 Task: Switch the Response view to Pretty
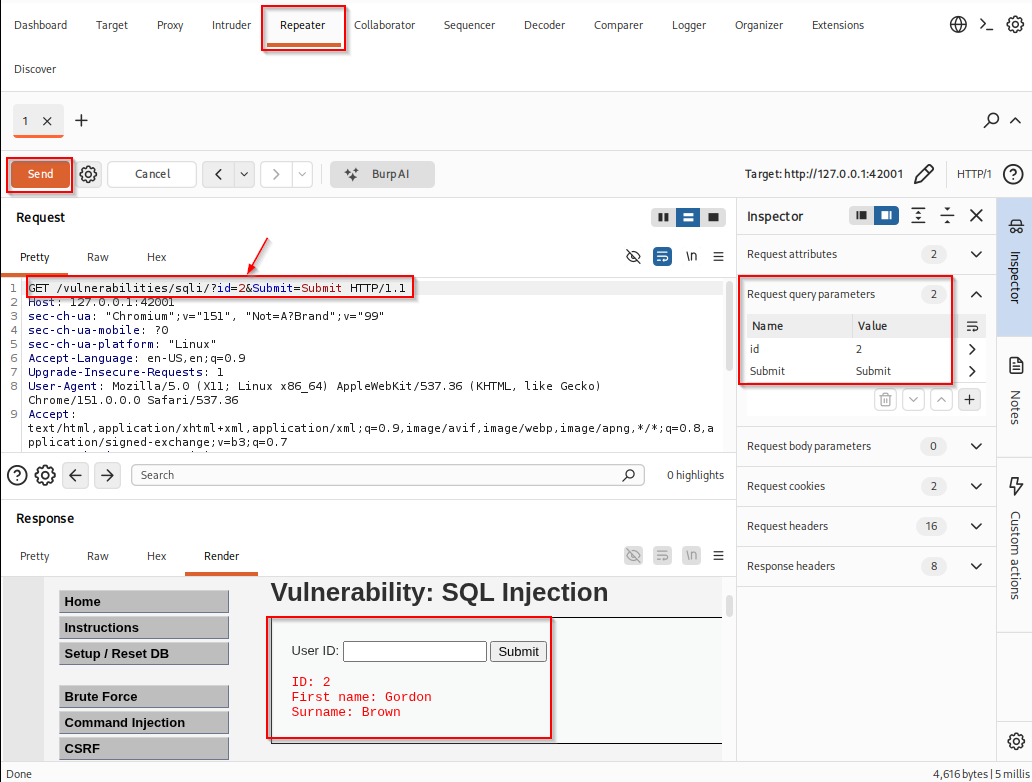point(34,556)
